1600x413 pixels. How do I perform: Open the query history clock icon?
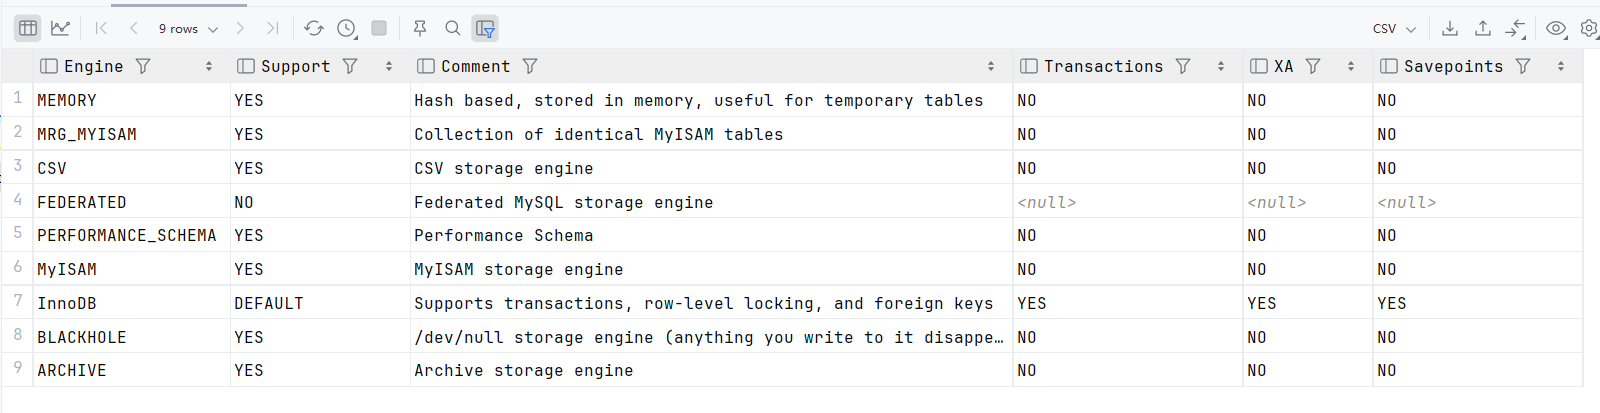click(347, 28)
